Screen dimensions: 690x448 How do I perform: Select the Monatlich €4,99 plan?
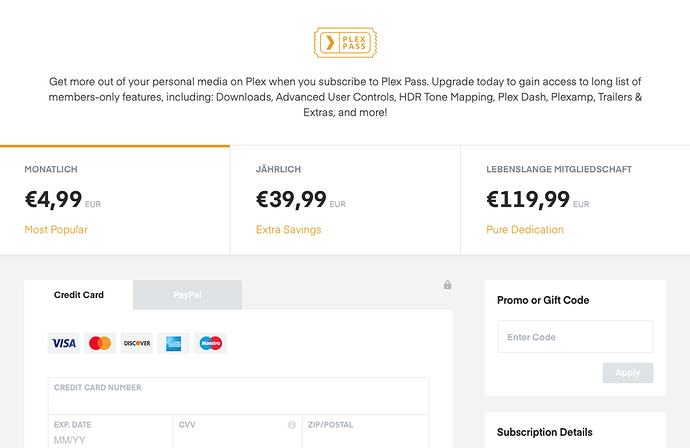115,200
